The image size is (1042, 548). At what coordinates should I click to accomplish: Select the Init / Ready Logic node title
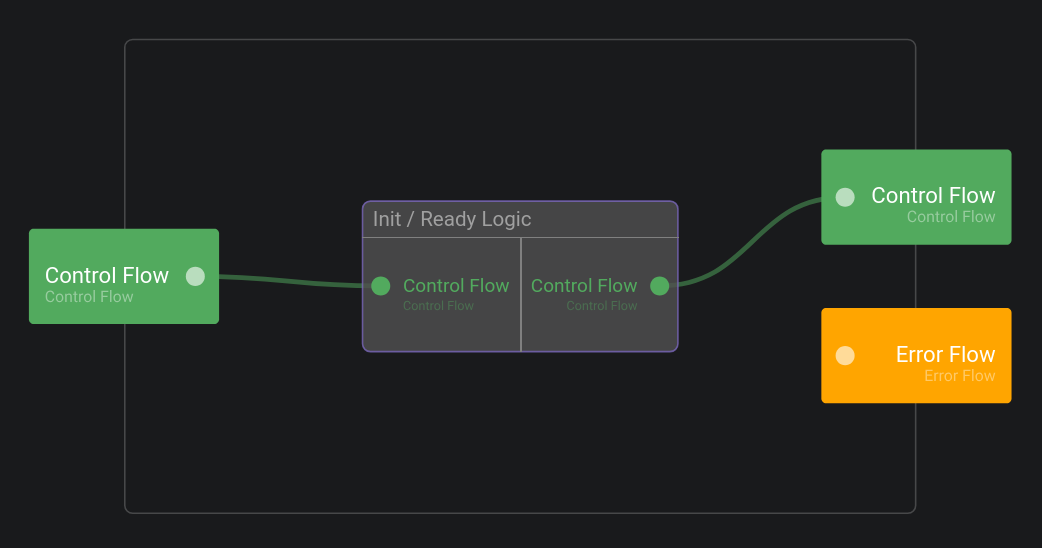pos(452,219)
